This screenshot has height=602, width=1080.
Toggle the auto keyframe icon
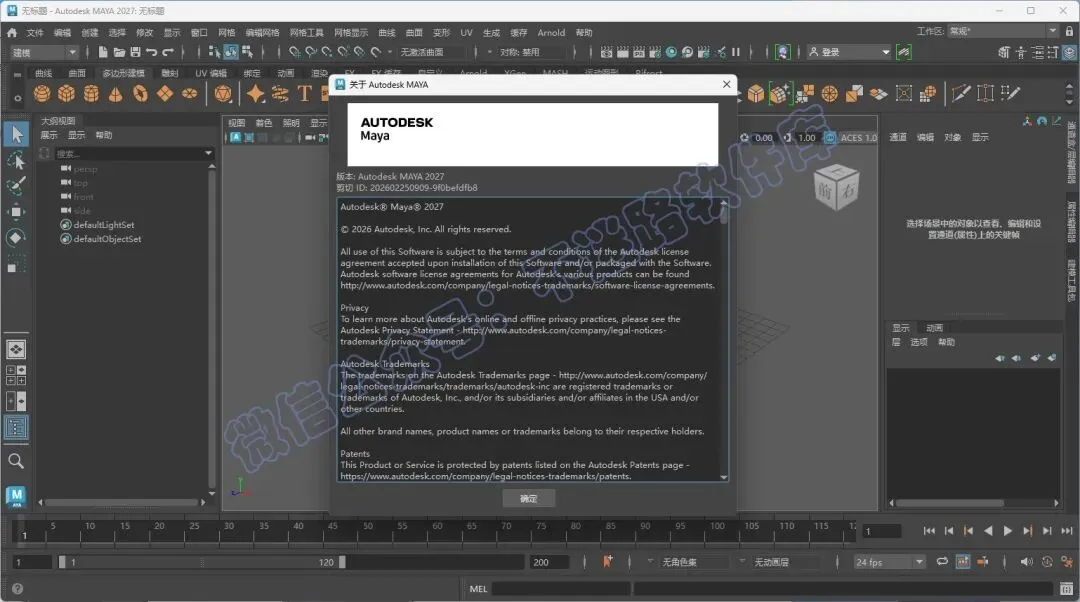1047,562
